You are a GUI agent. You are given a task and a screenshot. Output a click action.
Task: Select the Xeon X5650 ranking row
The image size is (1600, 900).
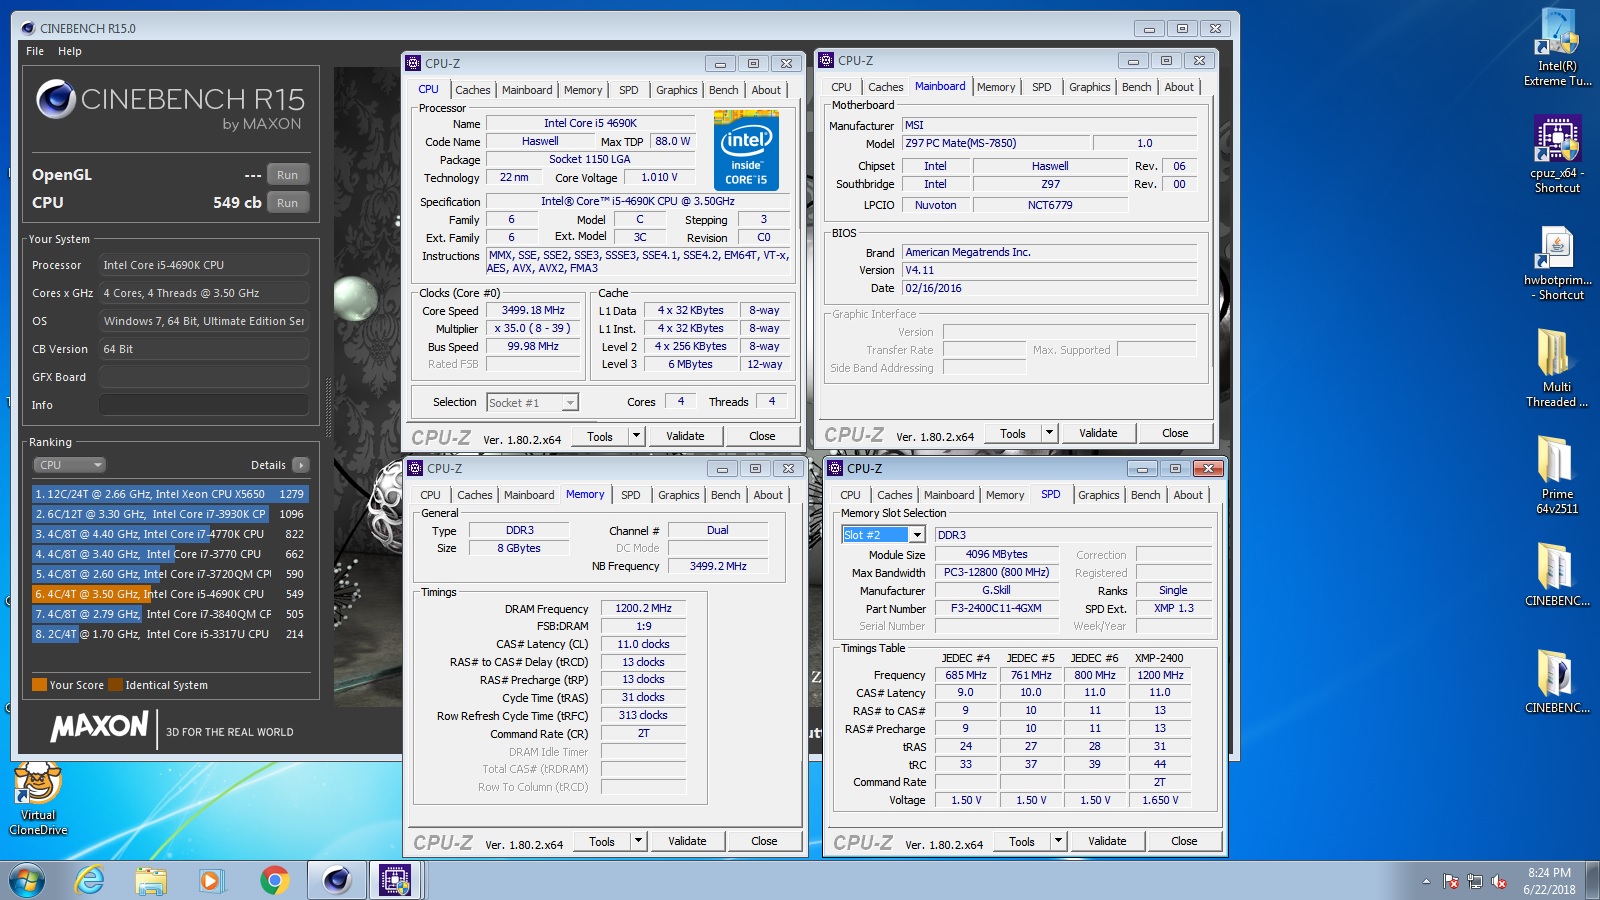170,494
